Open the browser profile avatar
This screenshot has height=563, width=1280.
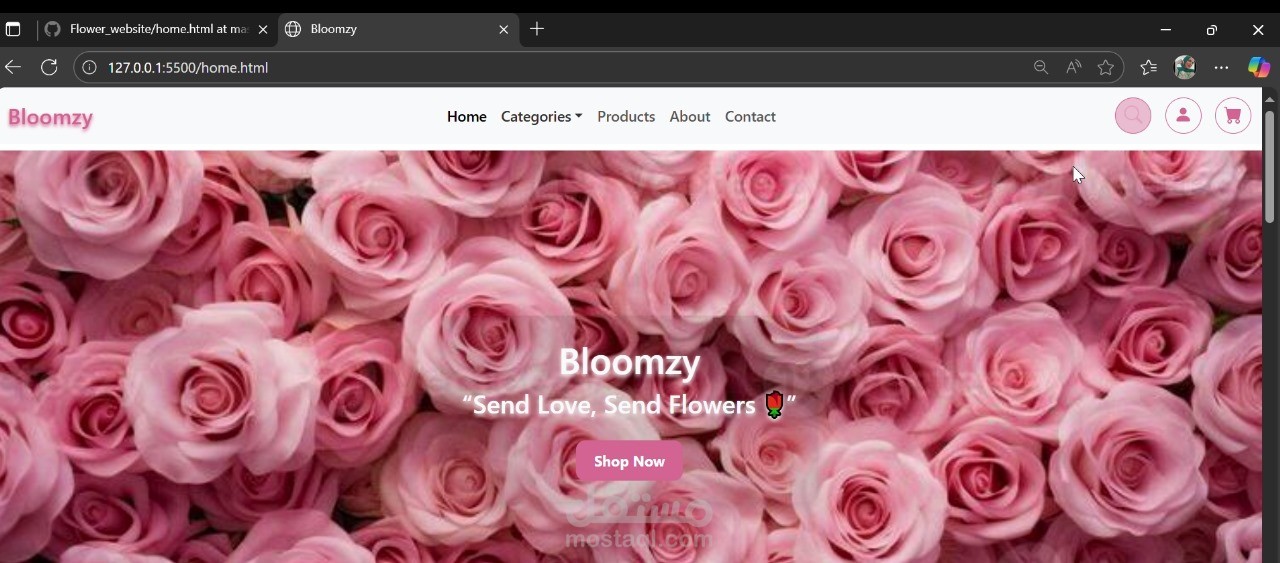[1185, 68]
